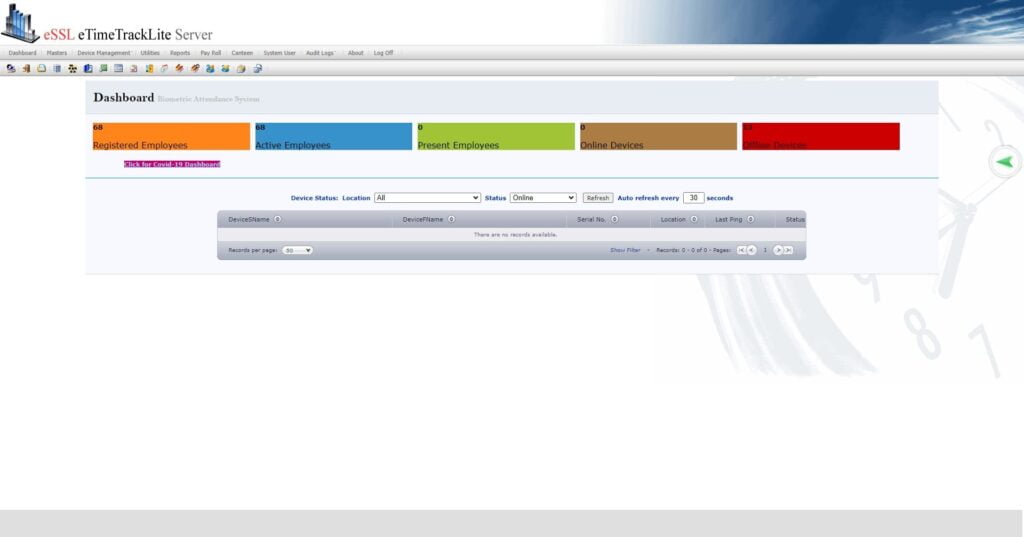Click the green speech-bubble toolbar icon
1024x537 pixels.
[x=103, y=69]
